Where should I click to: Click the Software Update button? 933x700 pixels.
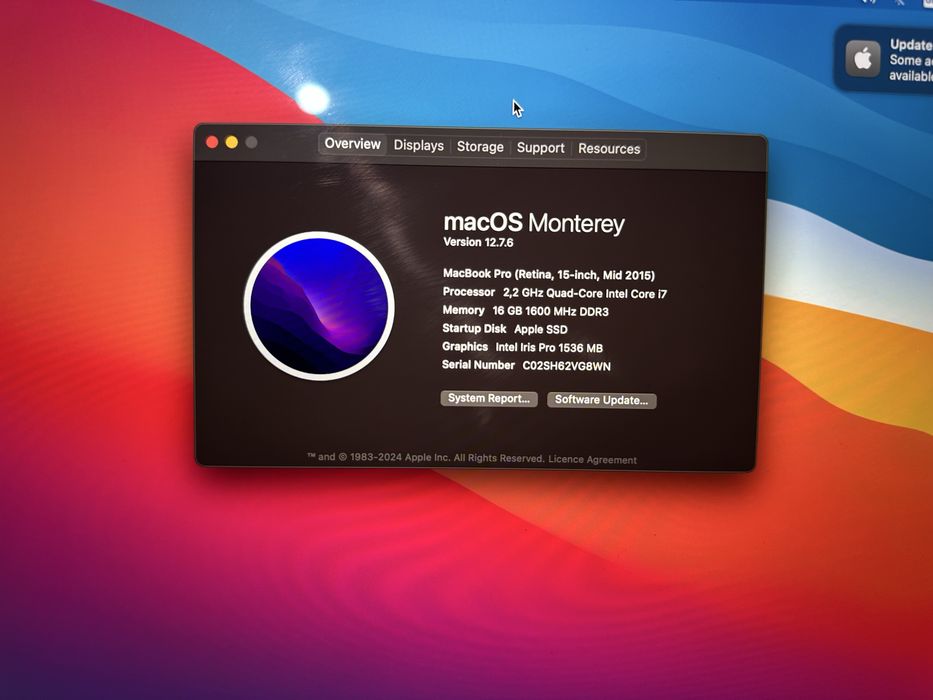602,400
